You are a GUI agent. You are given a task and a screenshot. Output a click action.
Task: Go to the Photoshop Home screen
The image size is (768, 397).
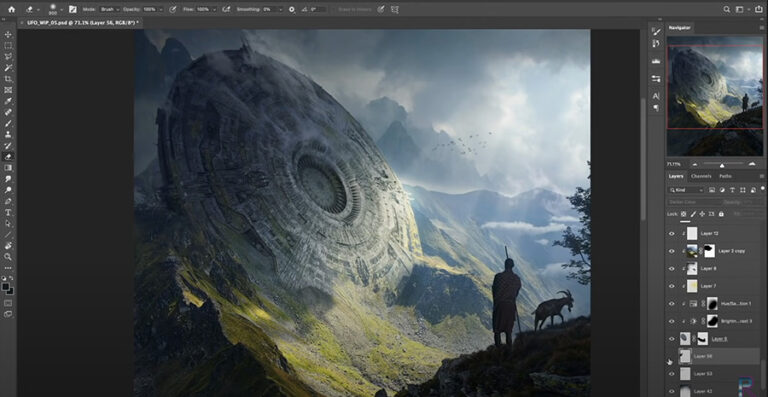click(x=11, y=9)
